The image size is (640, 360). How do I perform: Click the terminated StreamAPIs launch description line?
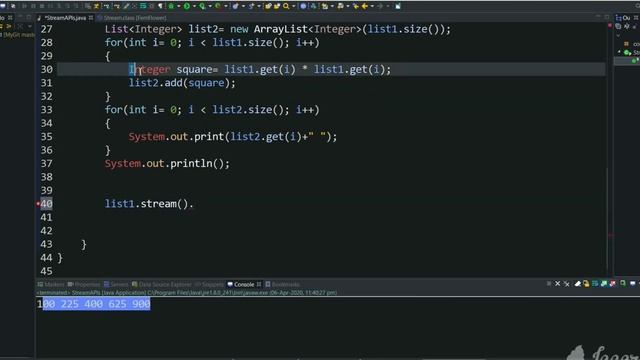(x=187, y=293)
